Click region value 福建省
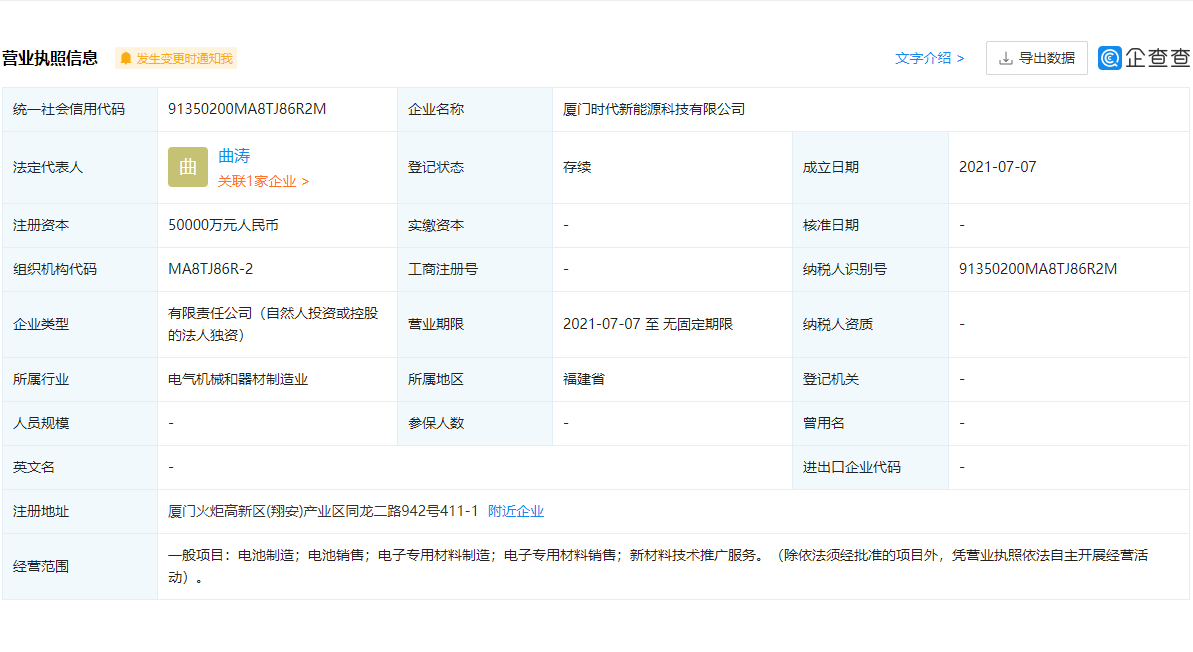This screenshot has height=652, width=1193. point(584,379)
